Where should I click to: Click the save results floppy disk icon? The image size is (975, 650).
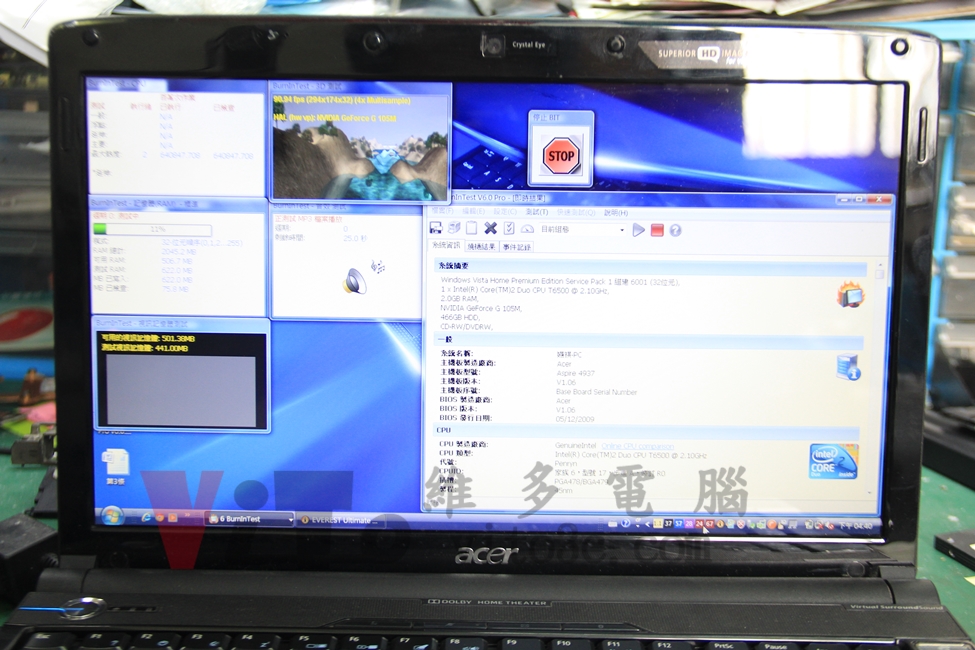pyautogui.click(x=436, y=228)
